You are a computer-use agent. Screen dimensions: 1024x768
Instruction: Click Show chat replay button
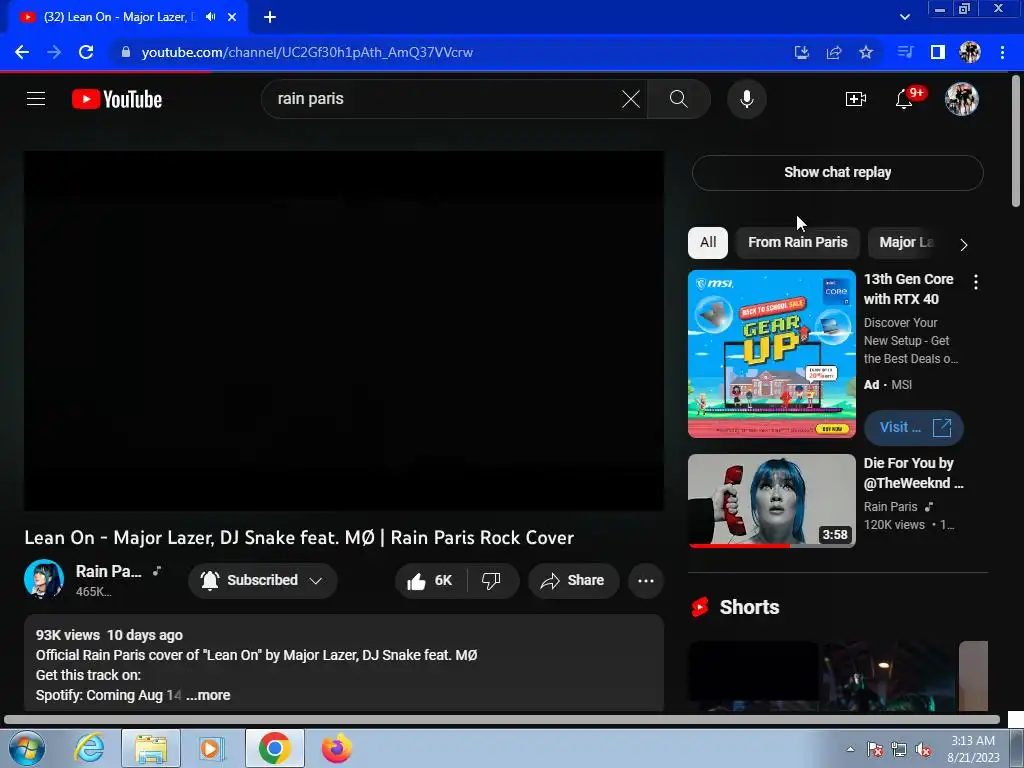(x=837, y=172)
